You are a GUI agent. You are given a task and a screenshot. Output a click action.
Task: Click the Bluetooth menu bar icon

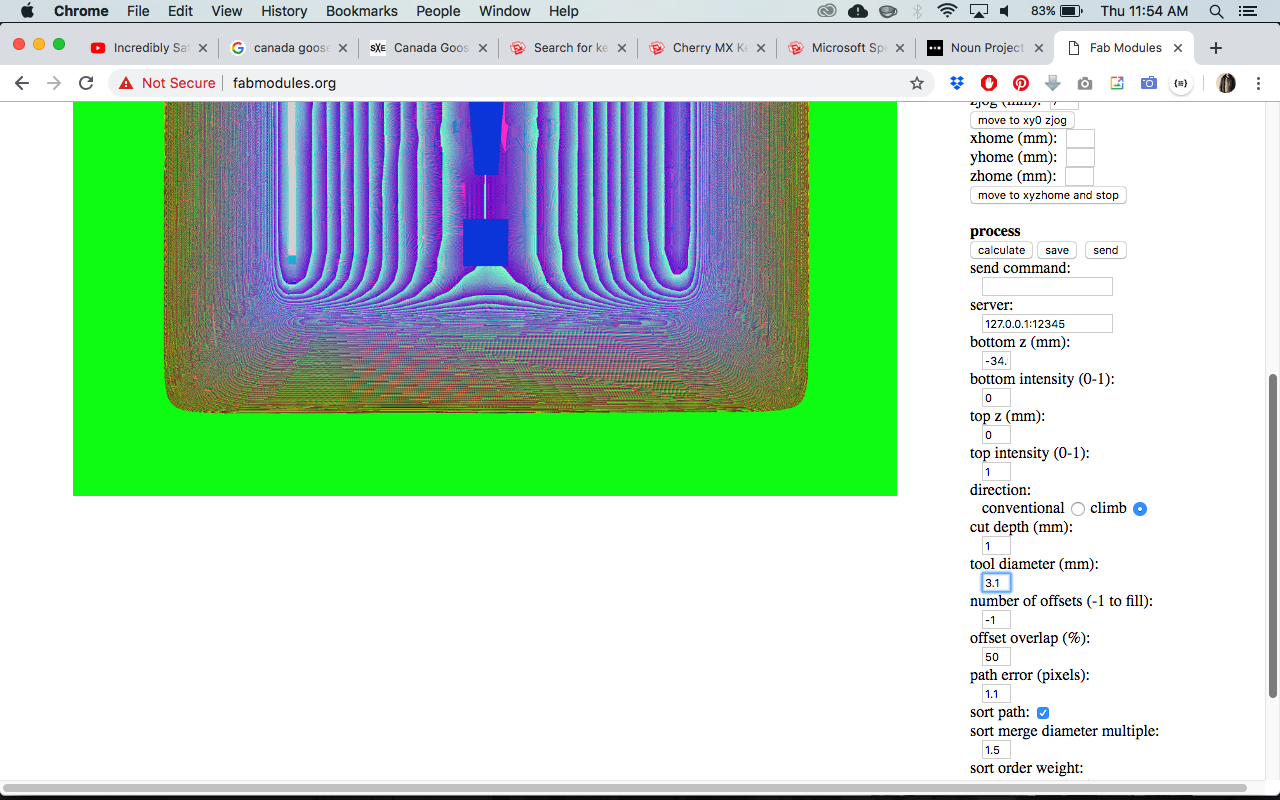[x=917, y=11]
